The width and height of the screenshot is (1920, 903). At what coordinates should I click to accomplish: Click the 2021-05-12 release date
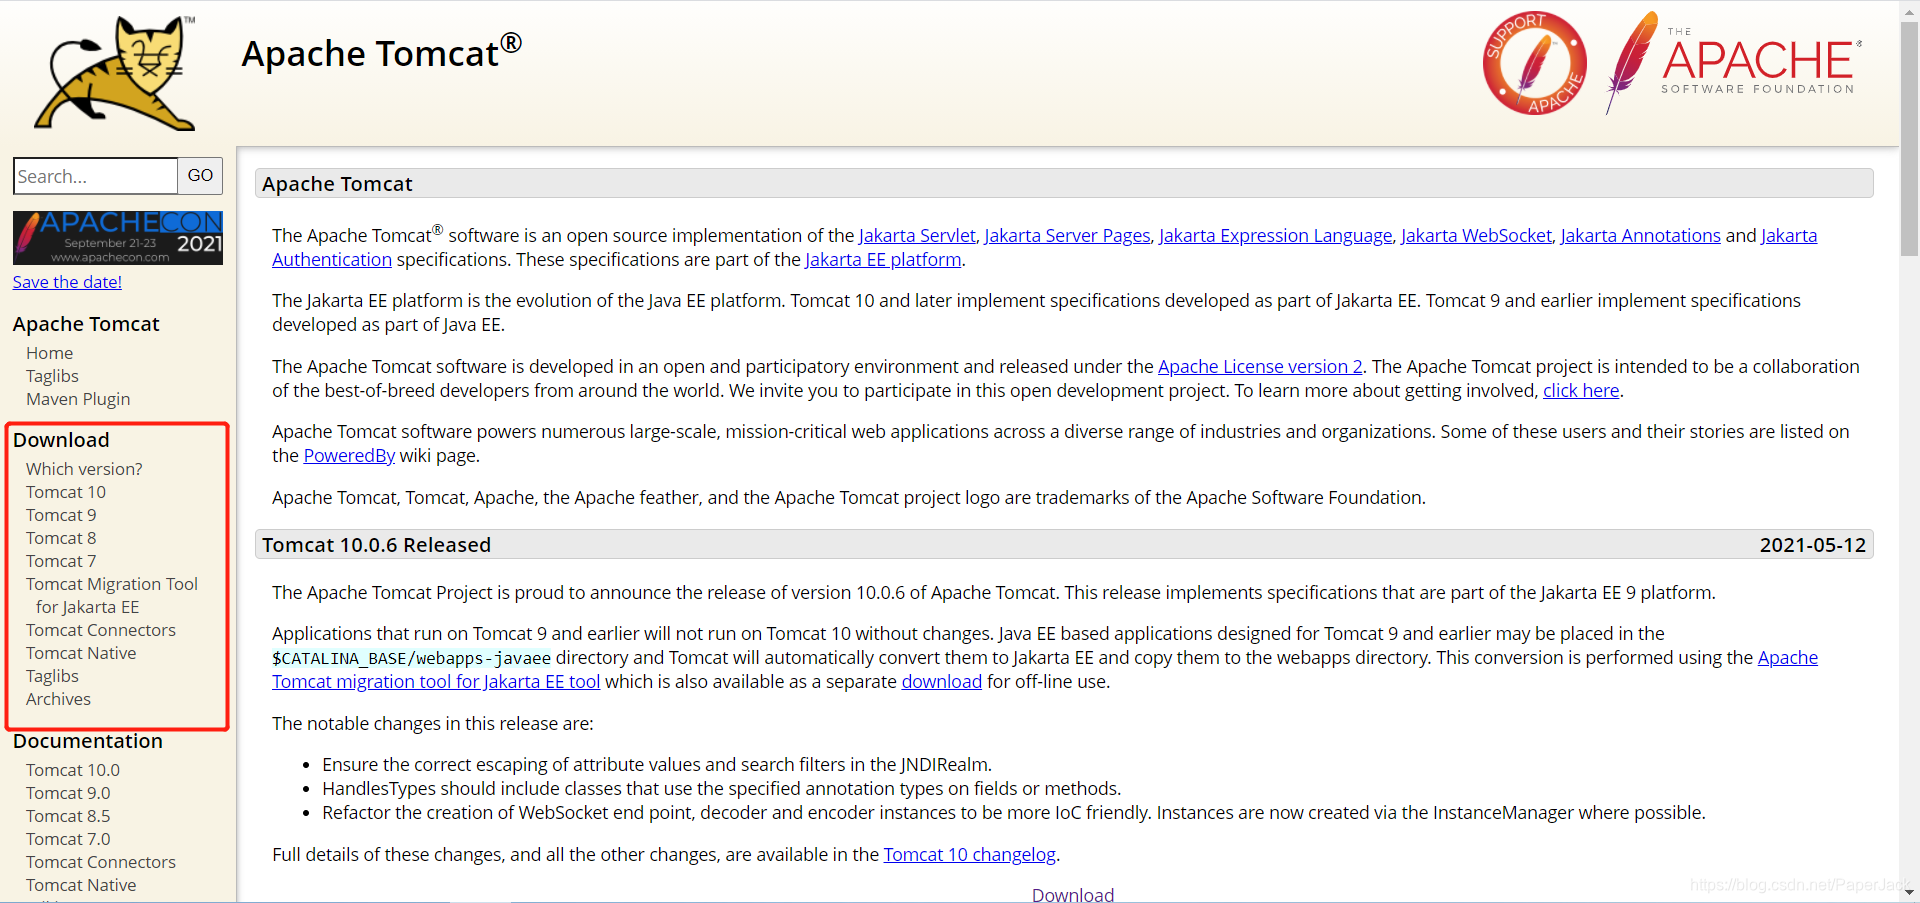(x=1812, y=545)
